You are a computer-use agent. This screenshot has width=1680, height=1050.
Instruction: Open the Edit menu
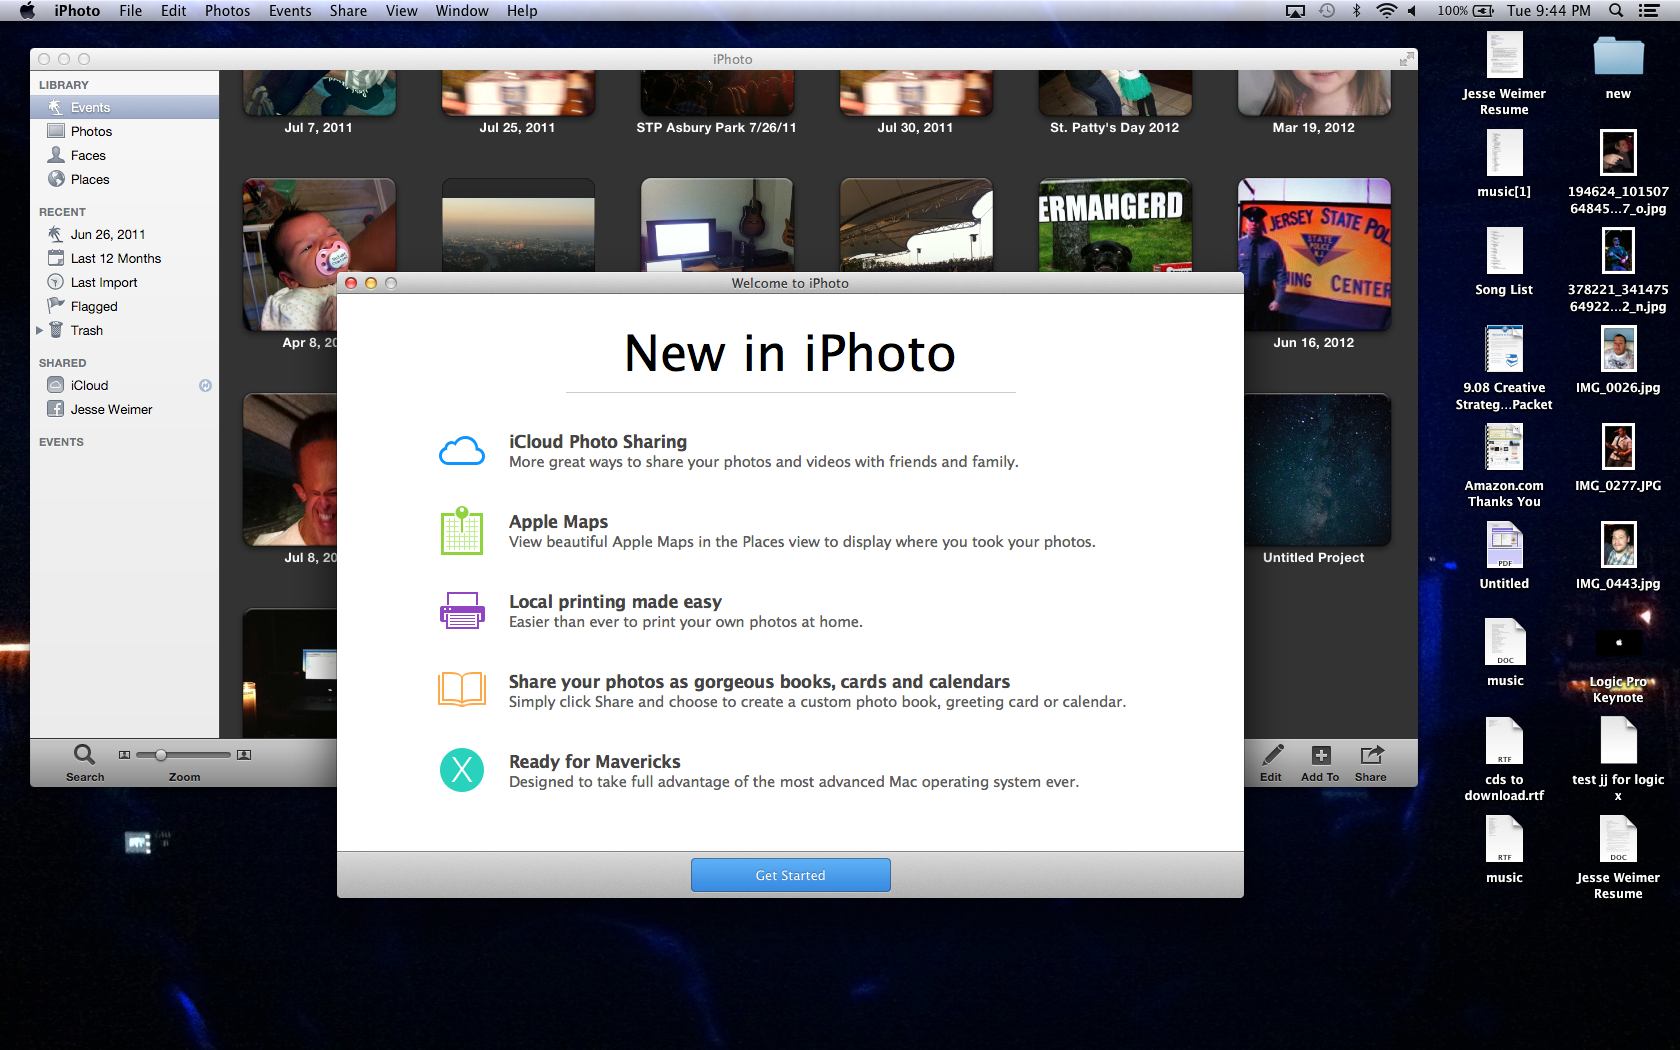173,11
